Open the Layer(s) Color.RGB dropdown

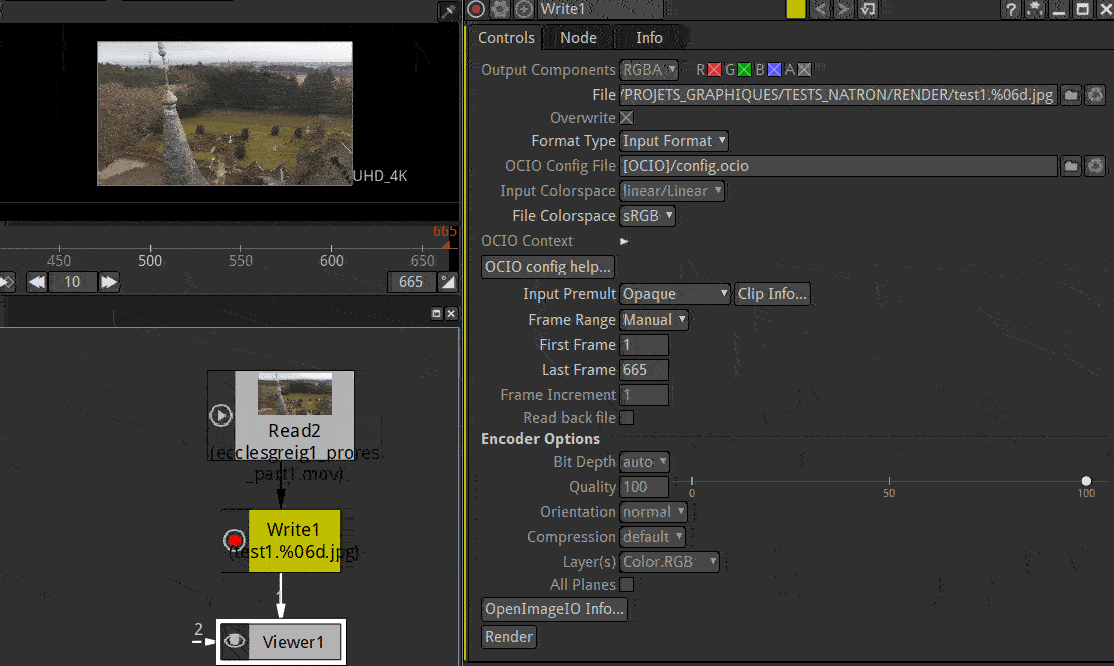click(669, 562)
